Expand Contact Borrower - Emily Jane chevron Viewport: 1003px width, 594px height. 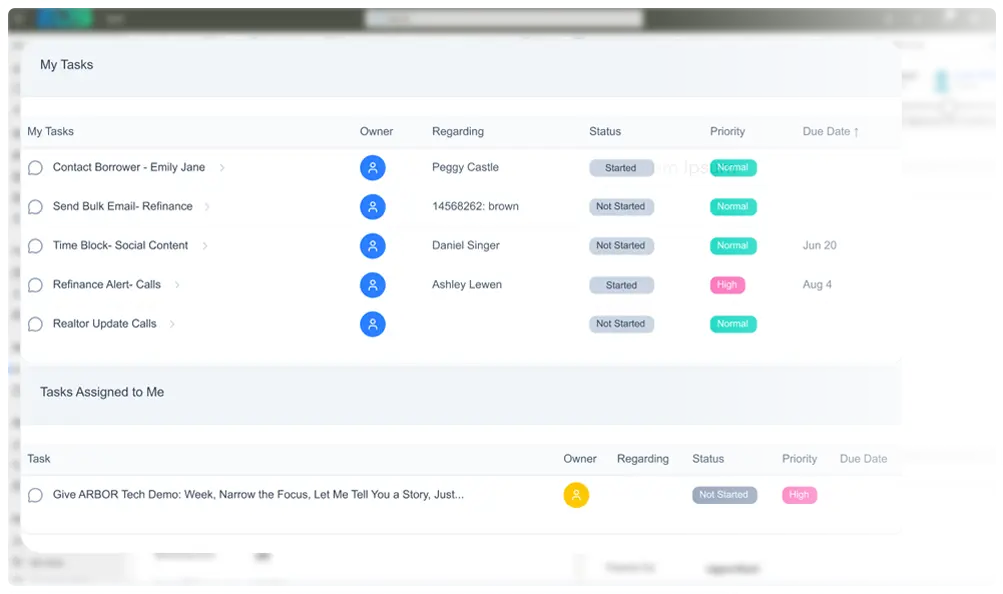coord(222,168)
